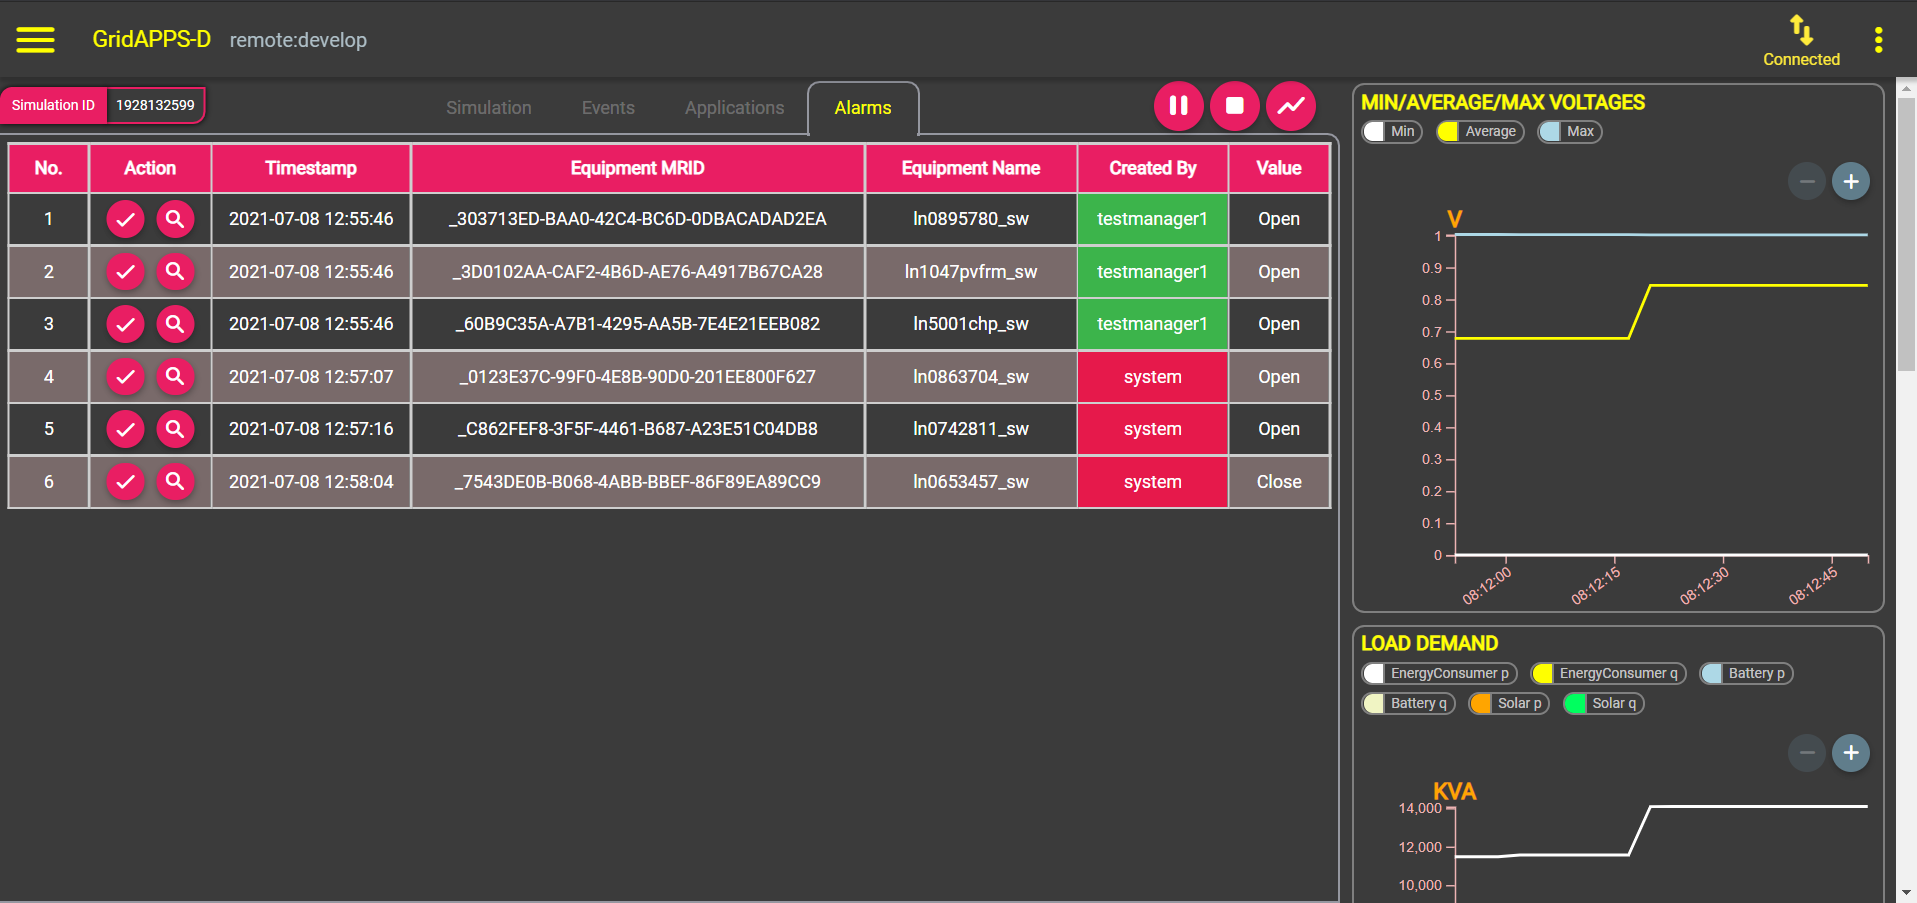Open the hamburger navigation menu
The height and width of the screenshot is (903, 1917).
coord(36,40)
